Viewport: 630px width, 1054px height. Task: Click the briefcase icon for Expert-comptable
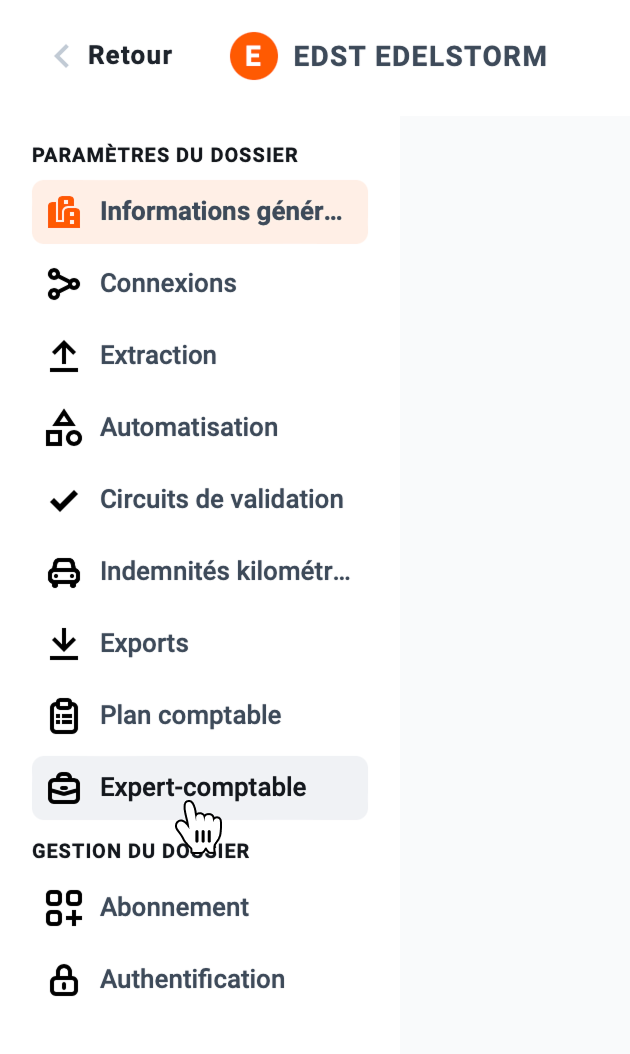point(64,788)
